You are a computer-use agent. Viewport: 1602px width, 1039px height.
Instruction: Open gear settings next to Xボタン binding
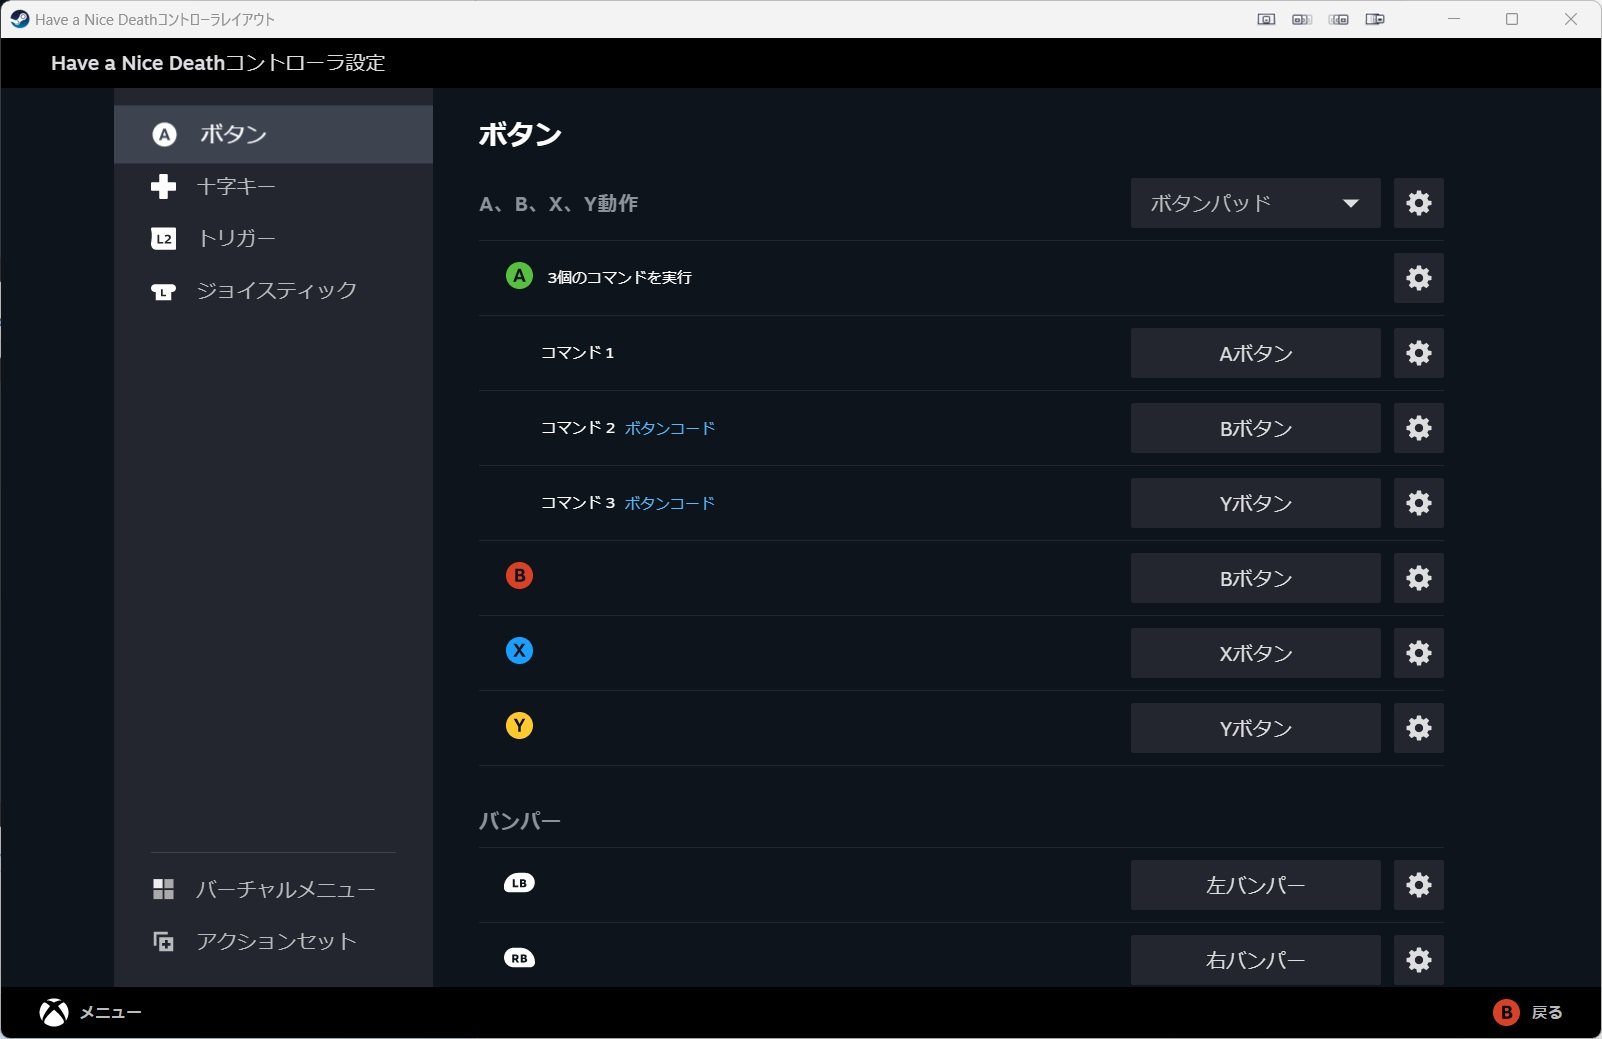[1418, 653]
